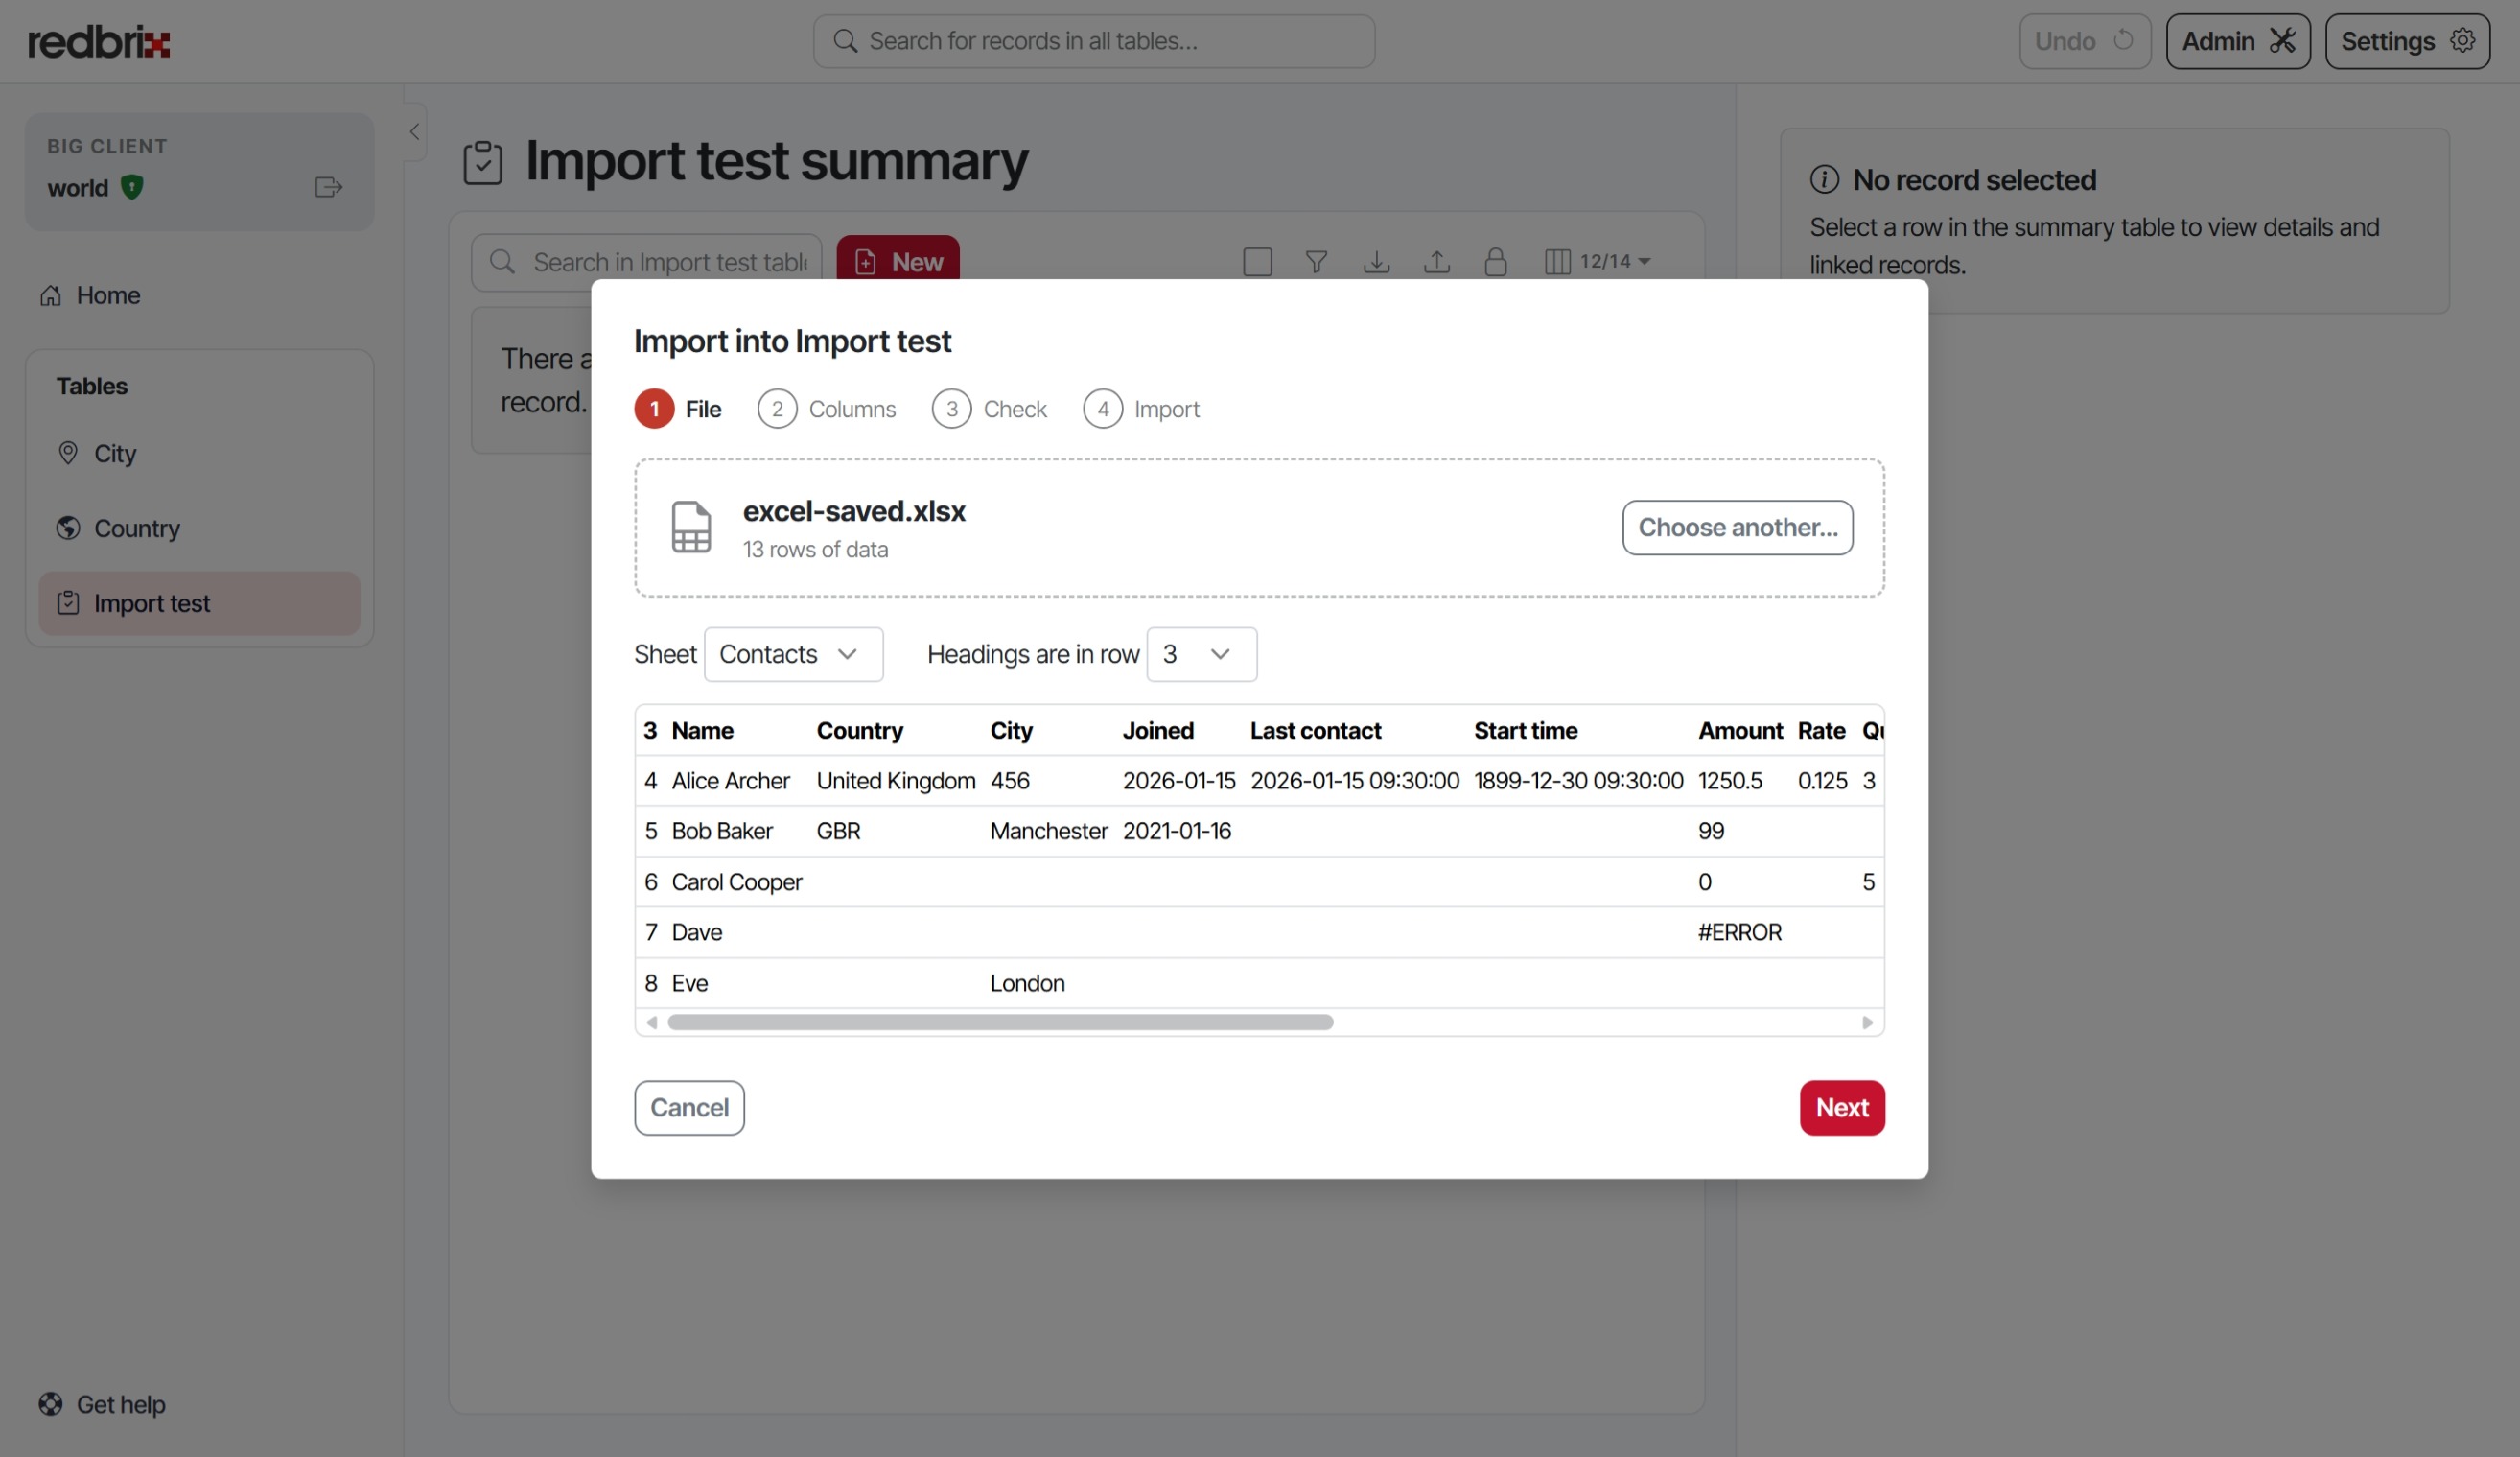Open the Import test table
Screen dimensions: 2520x1457
[199, 603]
